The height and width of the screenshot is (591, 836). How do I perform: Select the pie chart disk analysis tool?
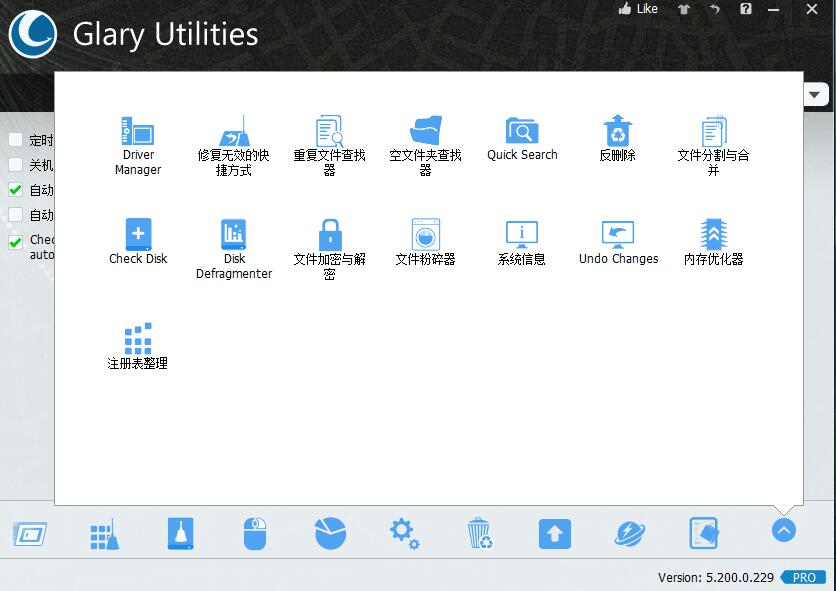pos(329,534)
